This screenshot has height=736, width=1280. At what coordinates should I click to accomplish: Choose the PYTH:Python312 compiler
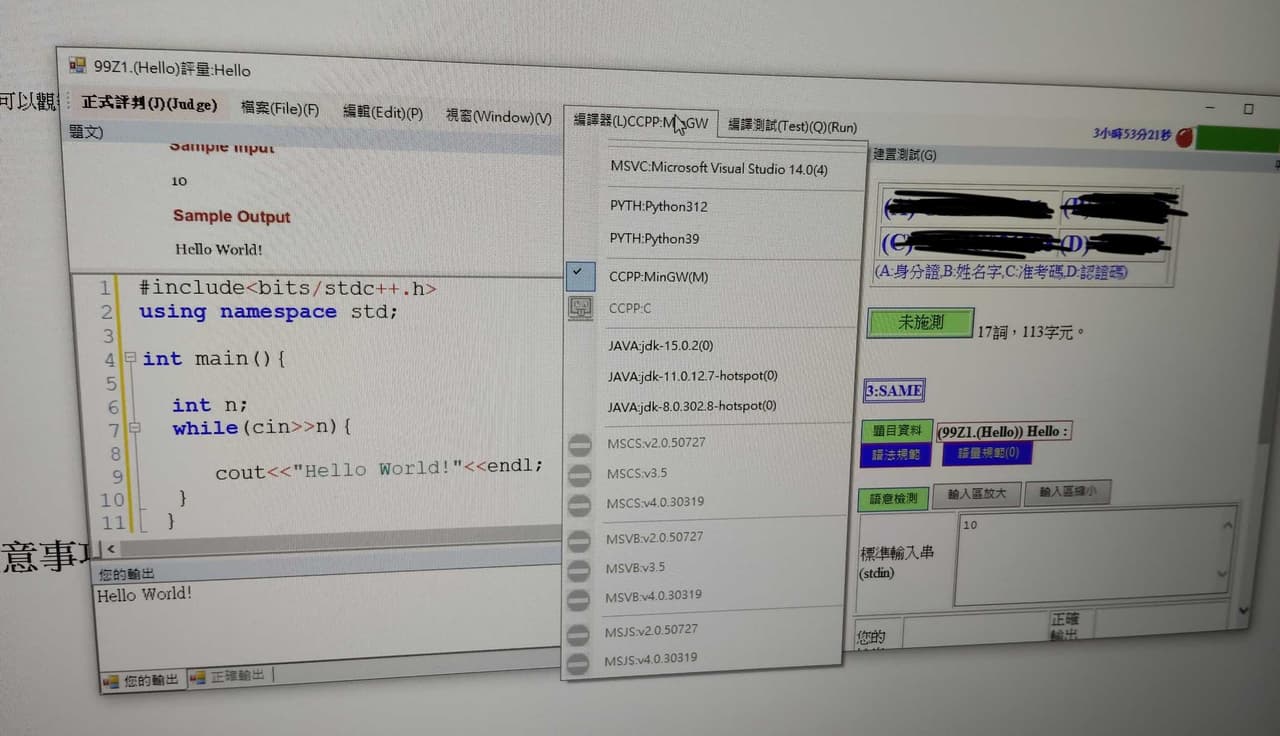click(659, 207)
